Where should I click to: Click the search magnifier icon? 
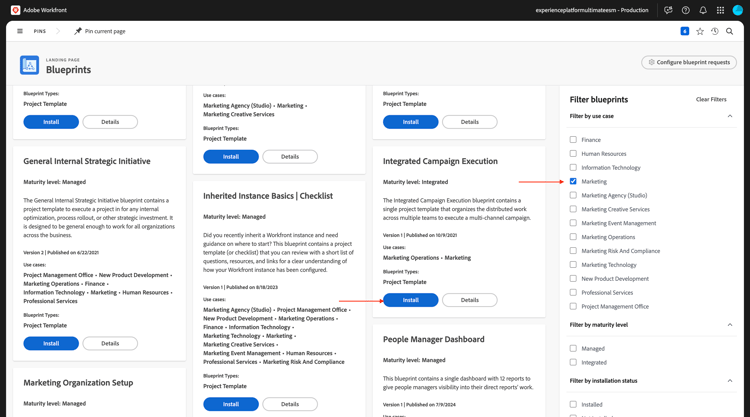(729, 31)
